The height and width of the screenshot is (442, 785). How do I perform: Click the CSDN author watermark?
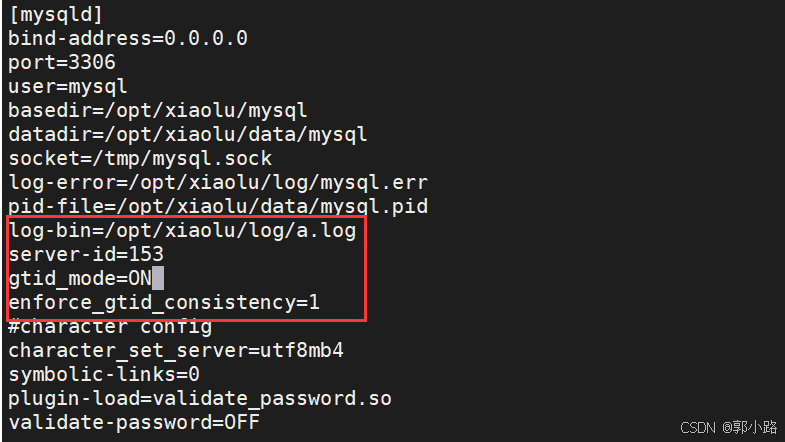pos(728,427)
